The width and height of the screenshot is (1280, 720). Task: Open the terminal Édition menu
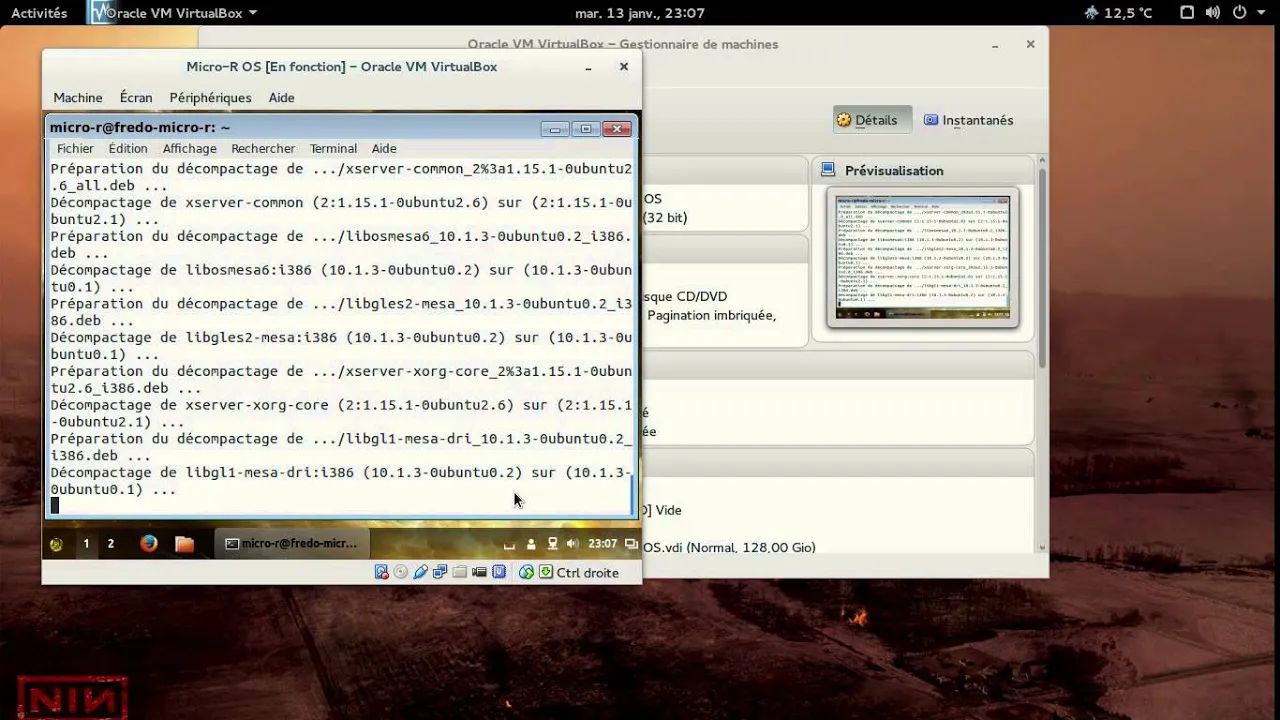128,148
